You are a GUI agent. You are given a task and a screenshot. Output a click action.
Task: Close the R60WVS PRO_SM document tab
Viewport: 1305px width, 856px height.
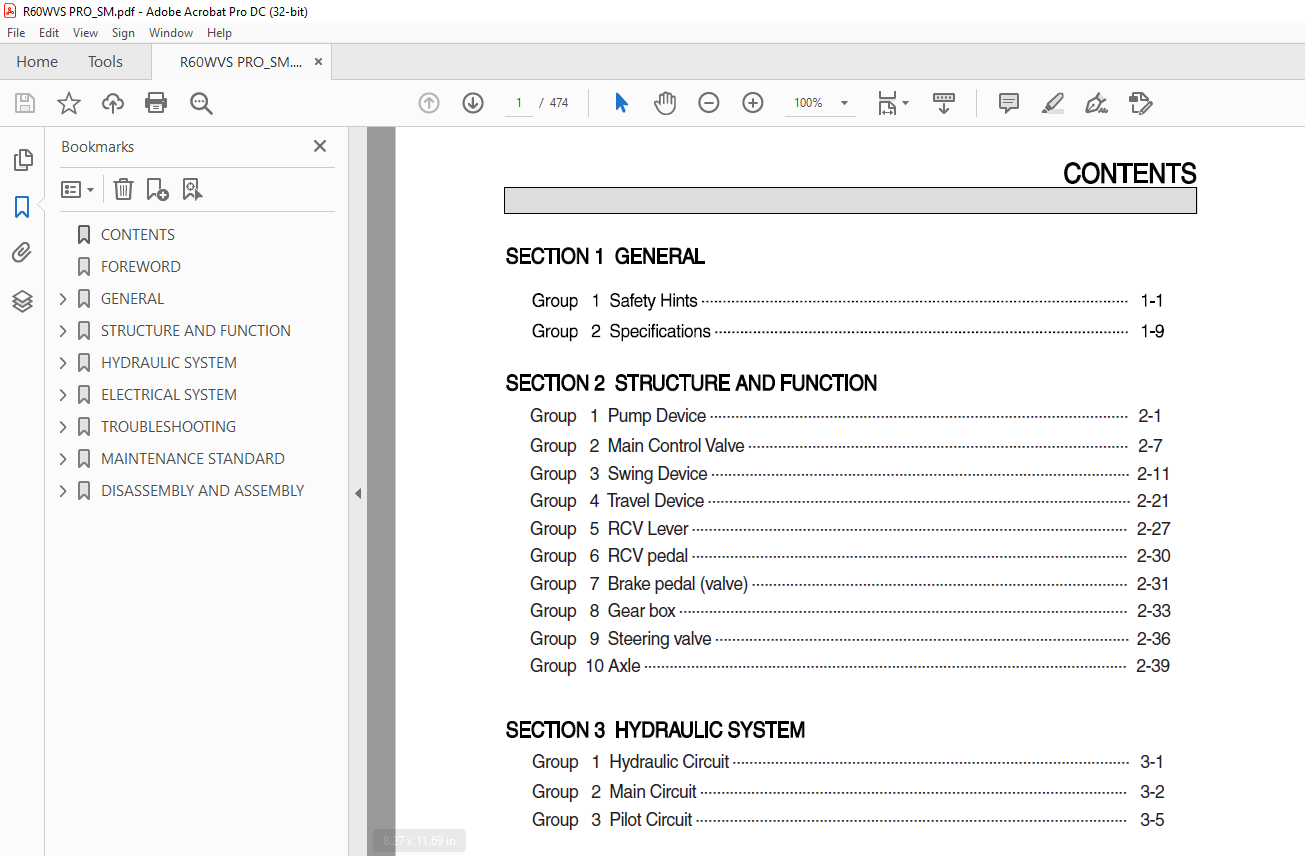[318, 62]
